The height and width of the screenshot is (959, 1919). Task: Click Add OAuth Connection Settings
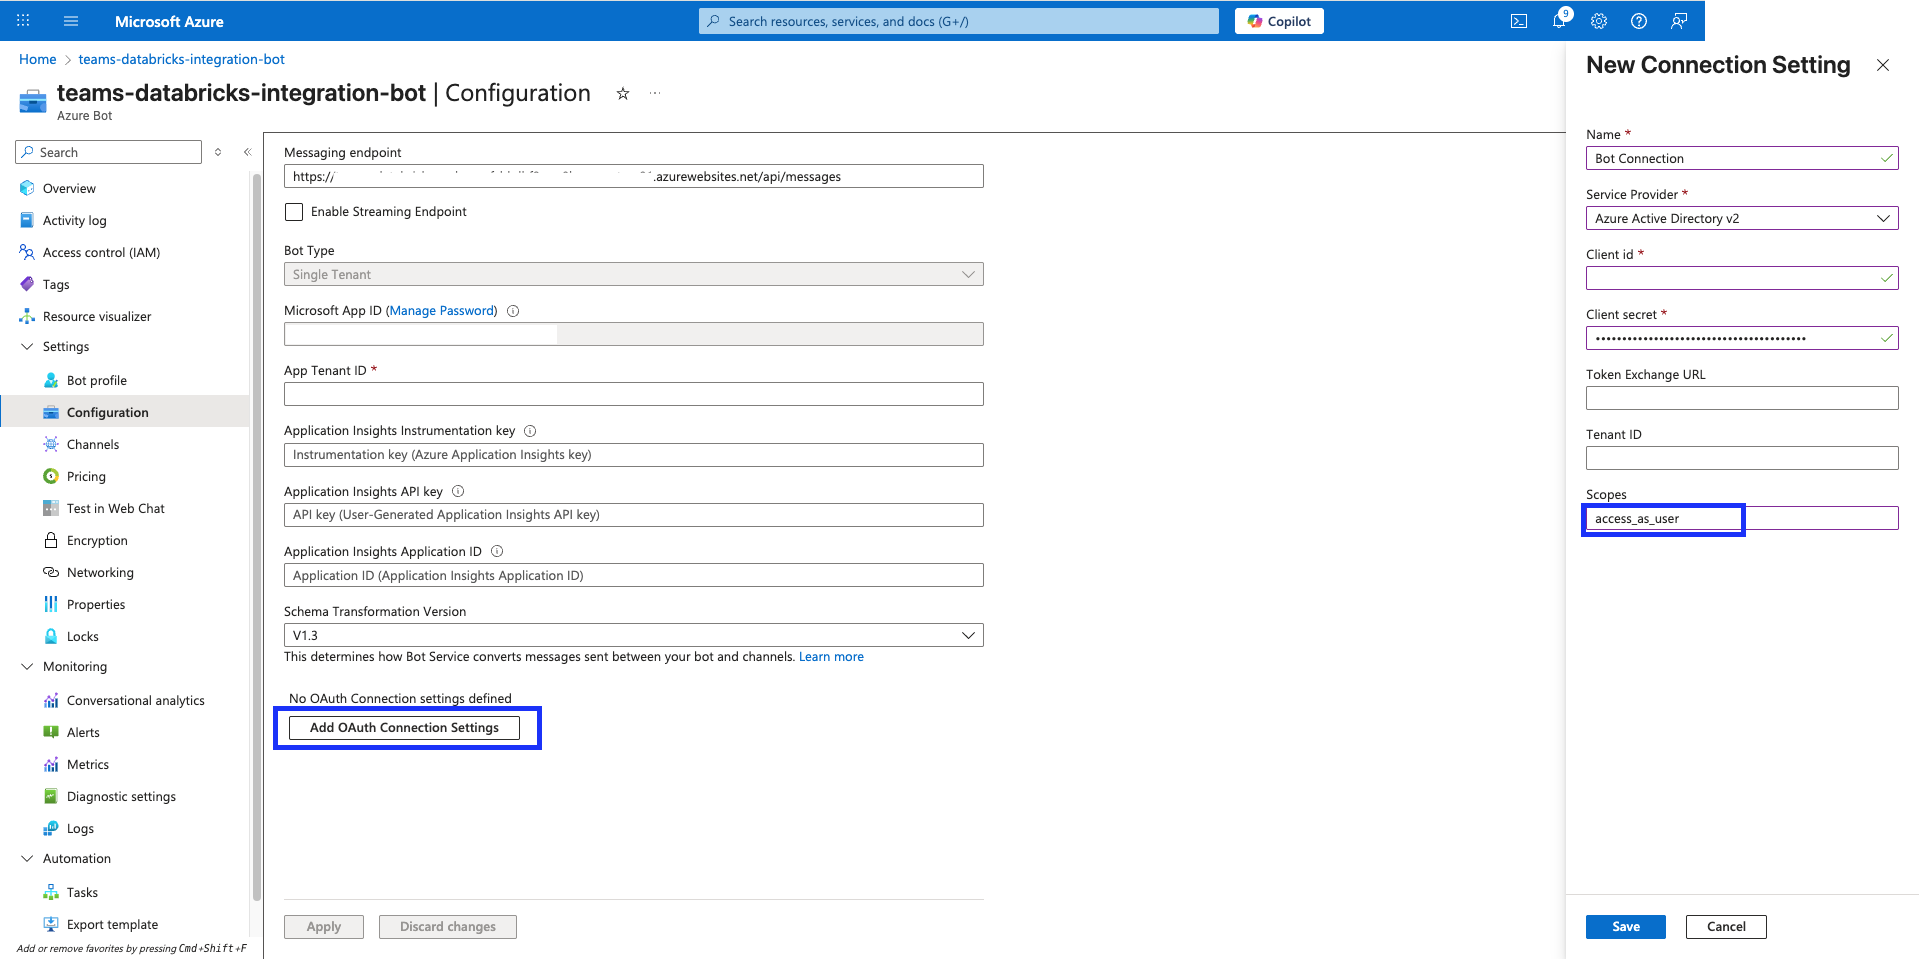[404, 727]
